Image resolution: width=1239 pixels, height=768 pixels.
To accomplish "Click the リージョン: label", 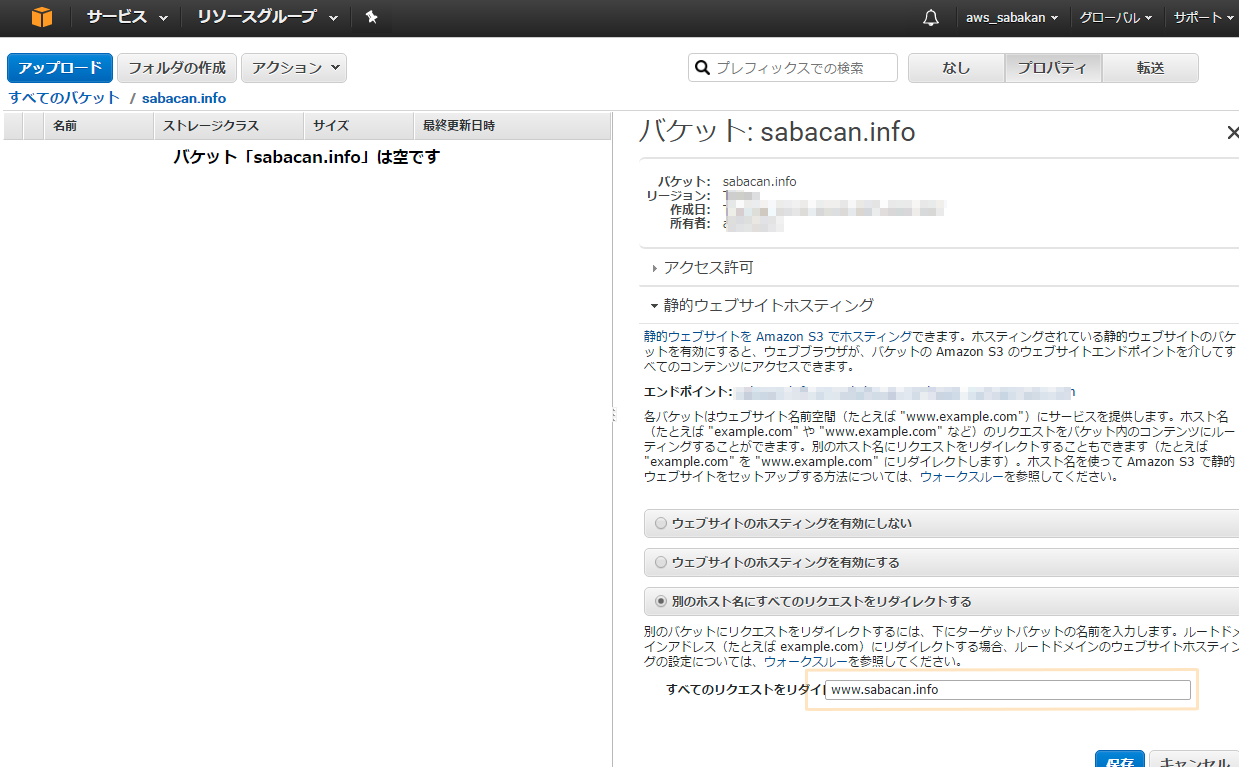I will 678,196.
